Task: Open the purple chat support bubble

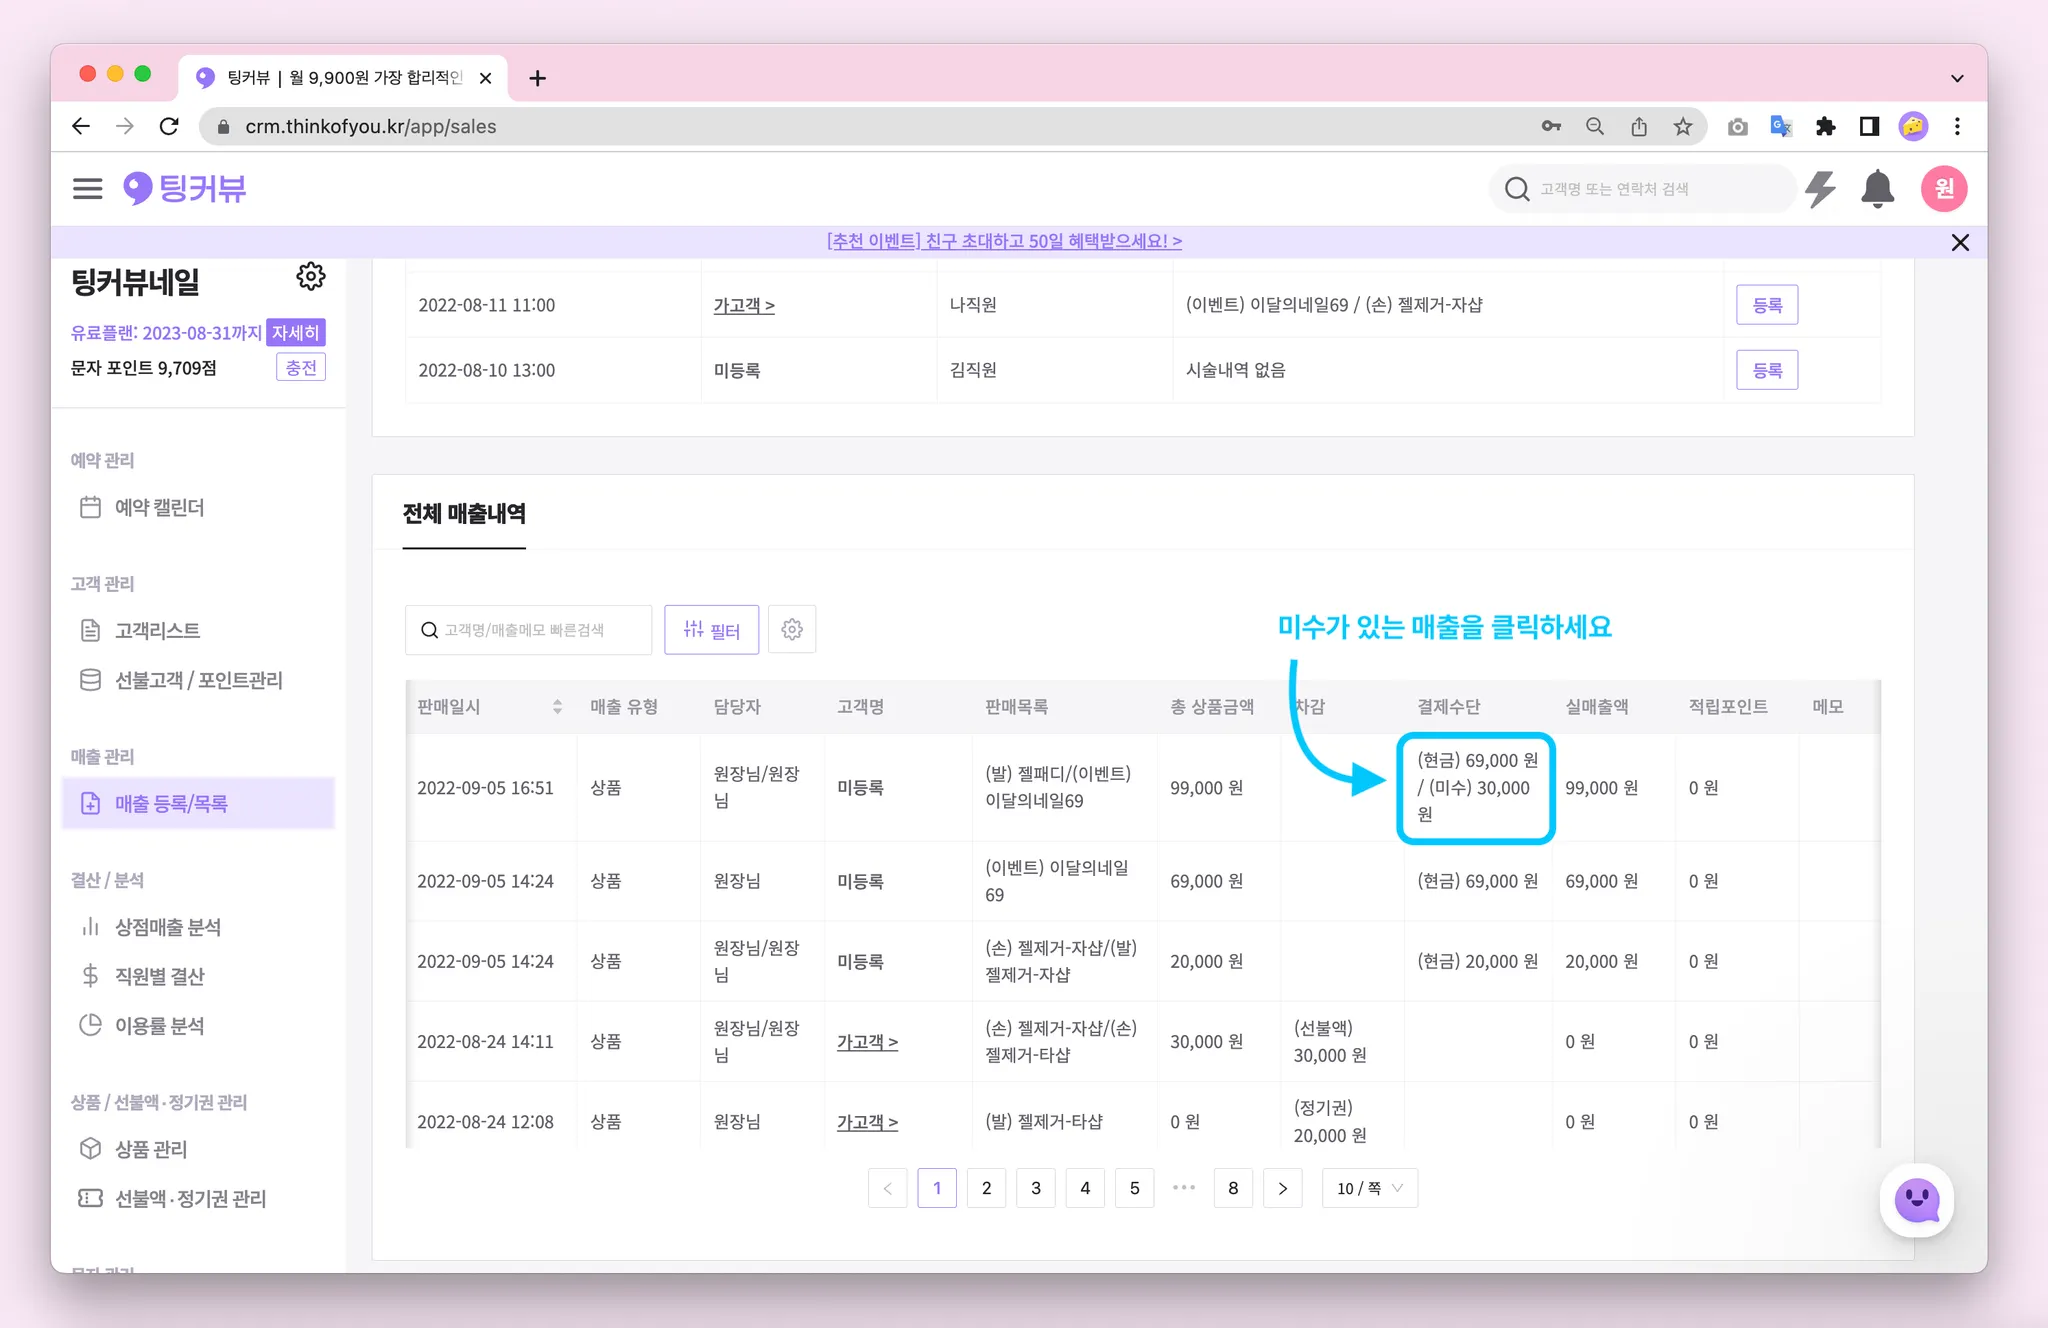Action: pyautogui.click(x=1916, y=1199)
